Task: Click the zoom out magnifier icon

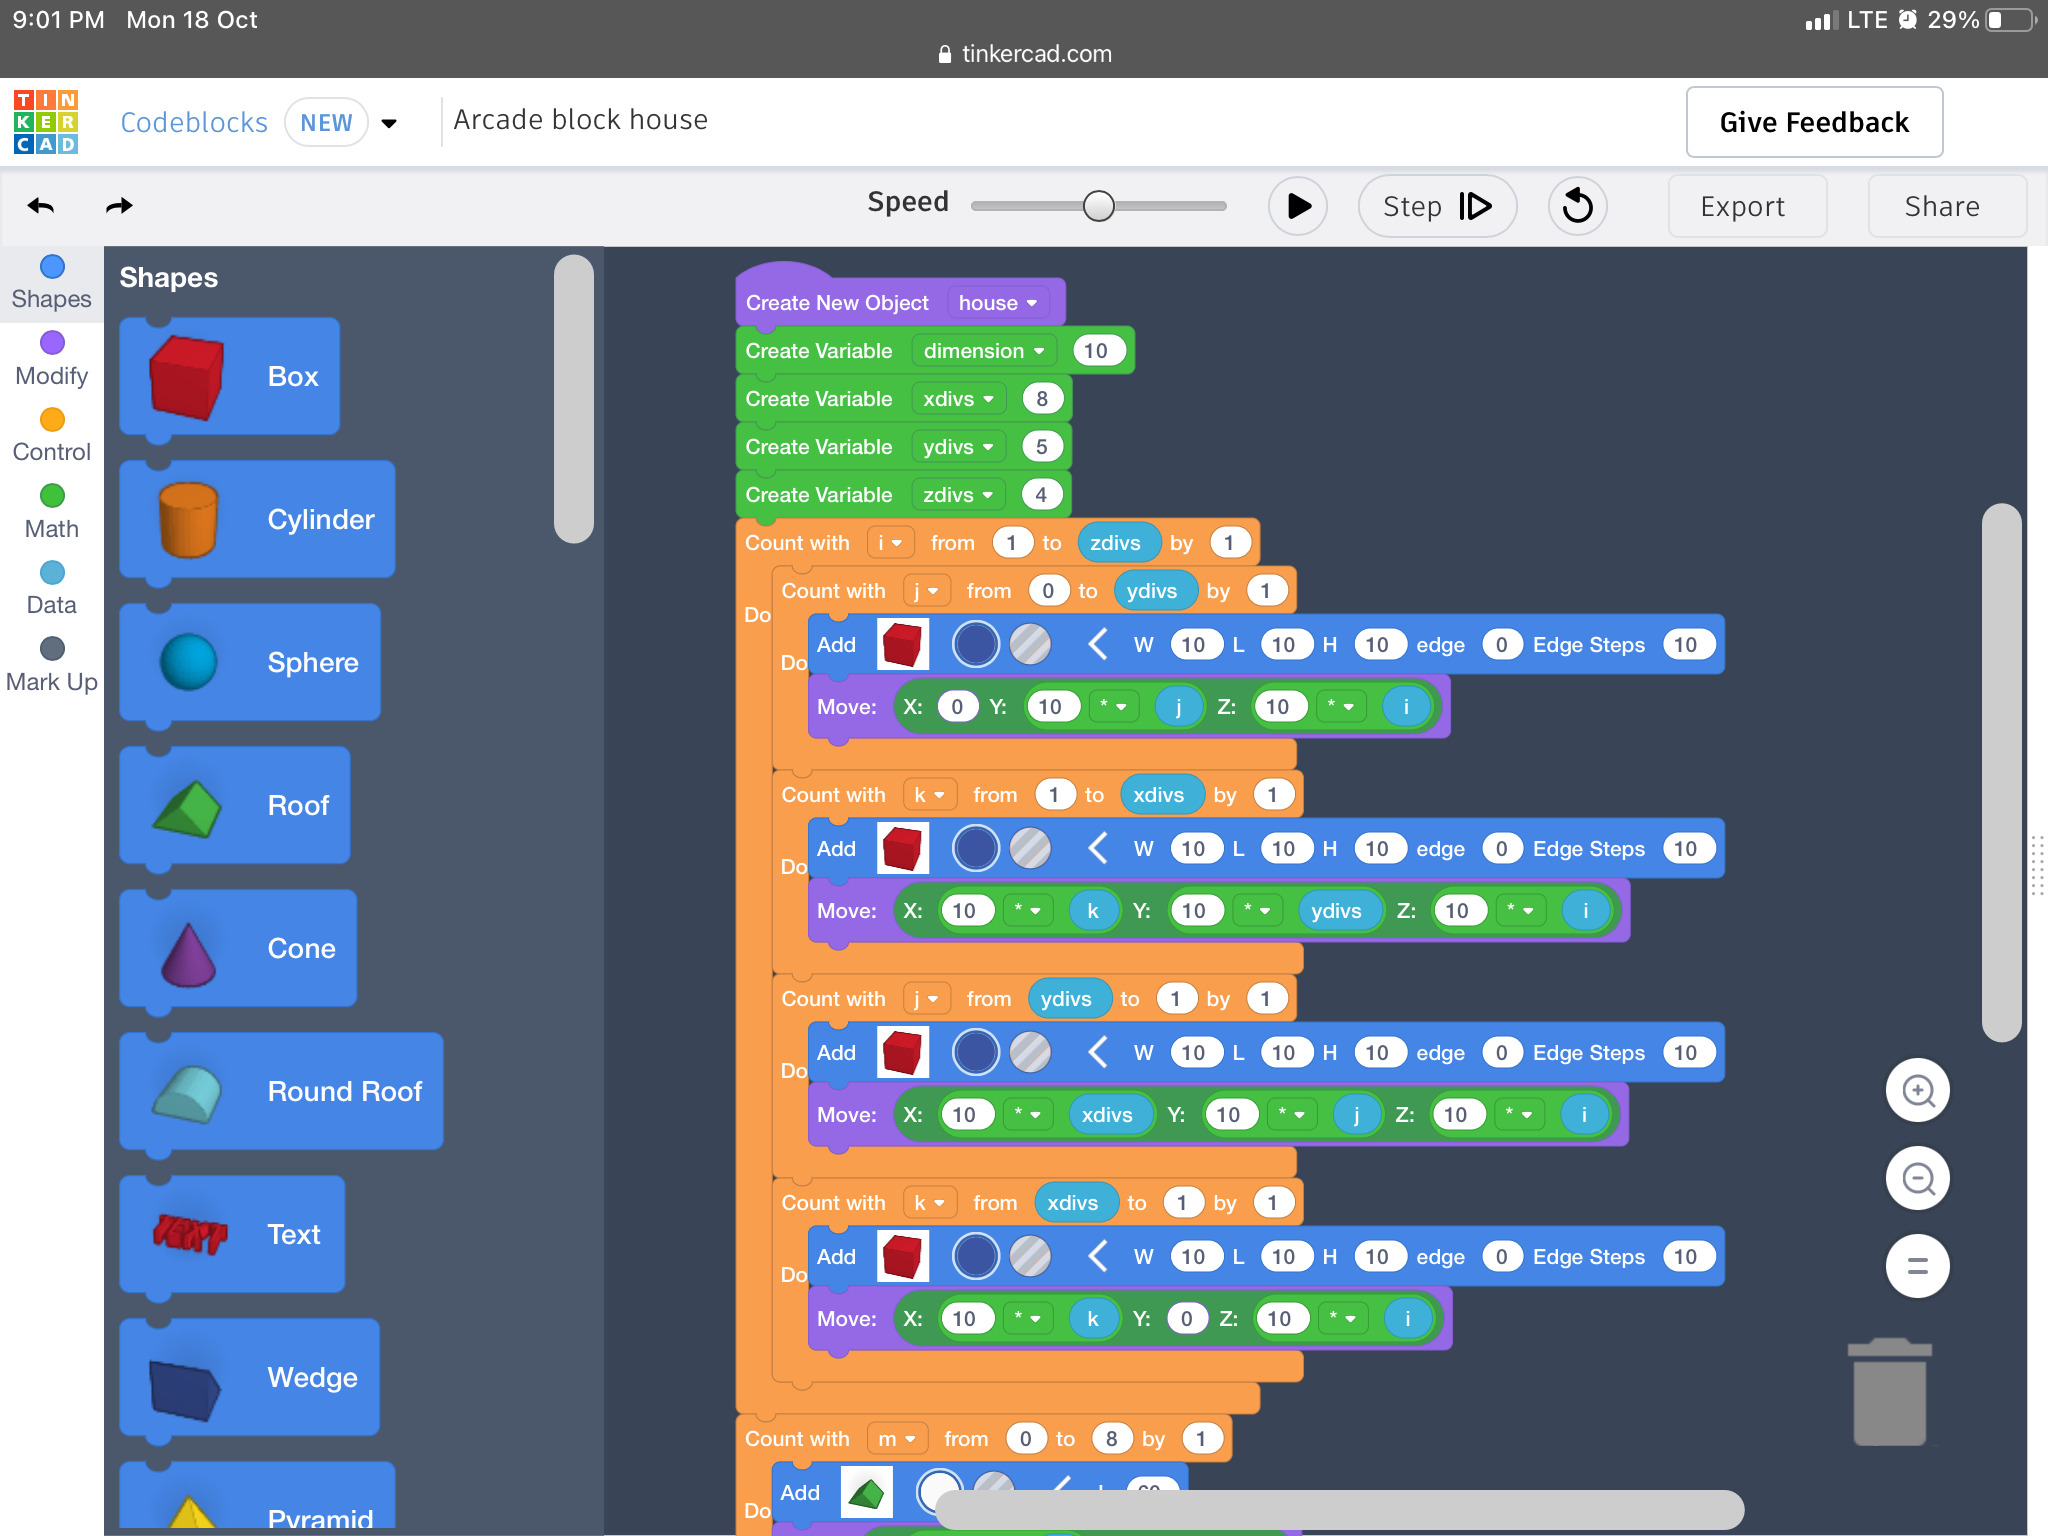Action: [1917, 1179]
